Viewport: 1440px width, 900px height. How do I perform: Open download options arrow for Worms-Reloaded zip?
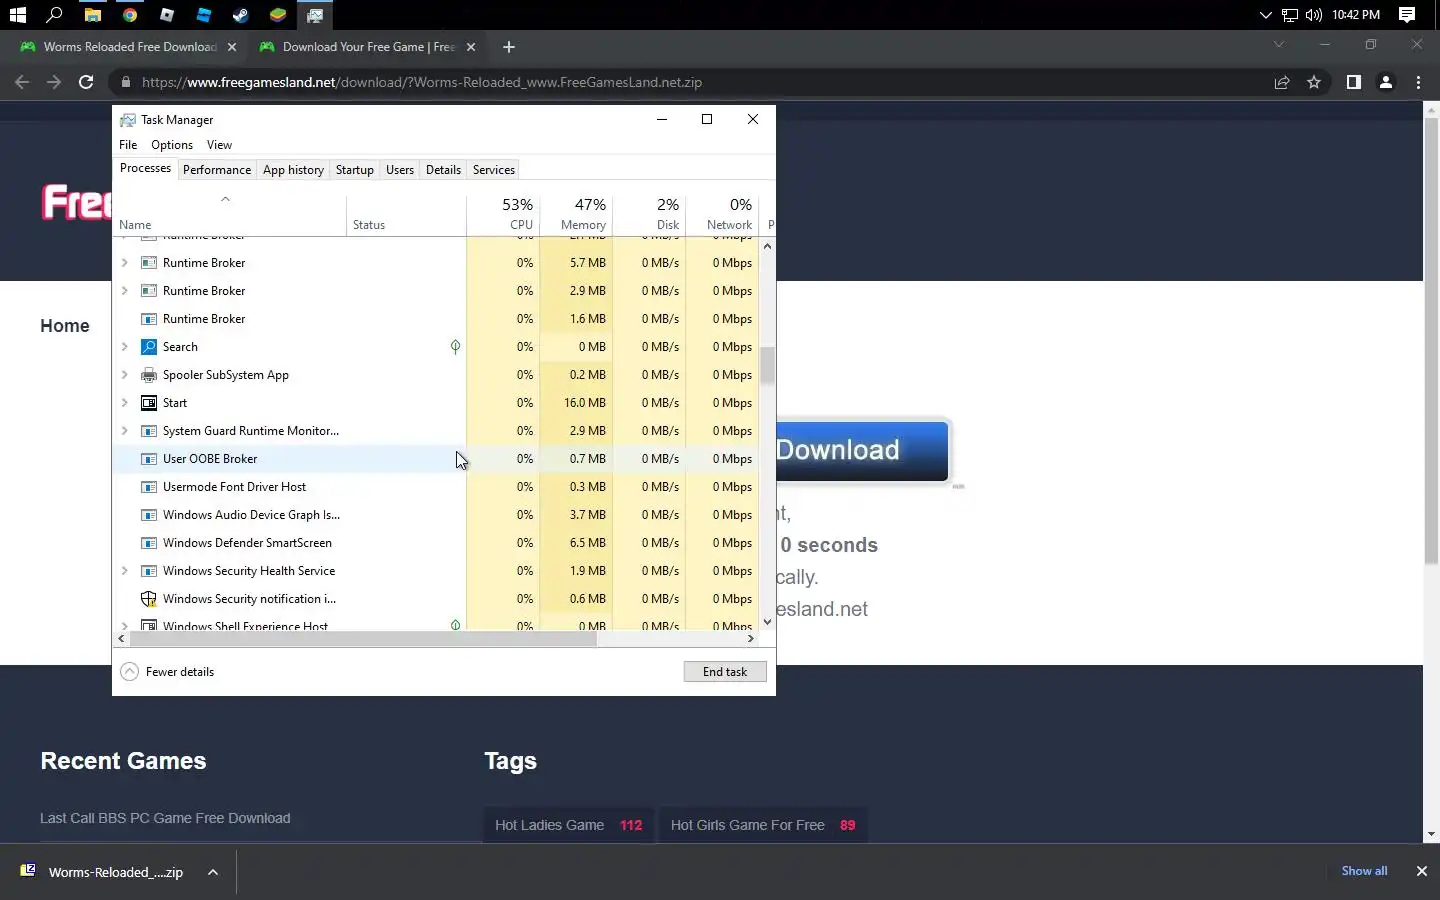coord(213,872)
